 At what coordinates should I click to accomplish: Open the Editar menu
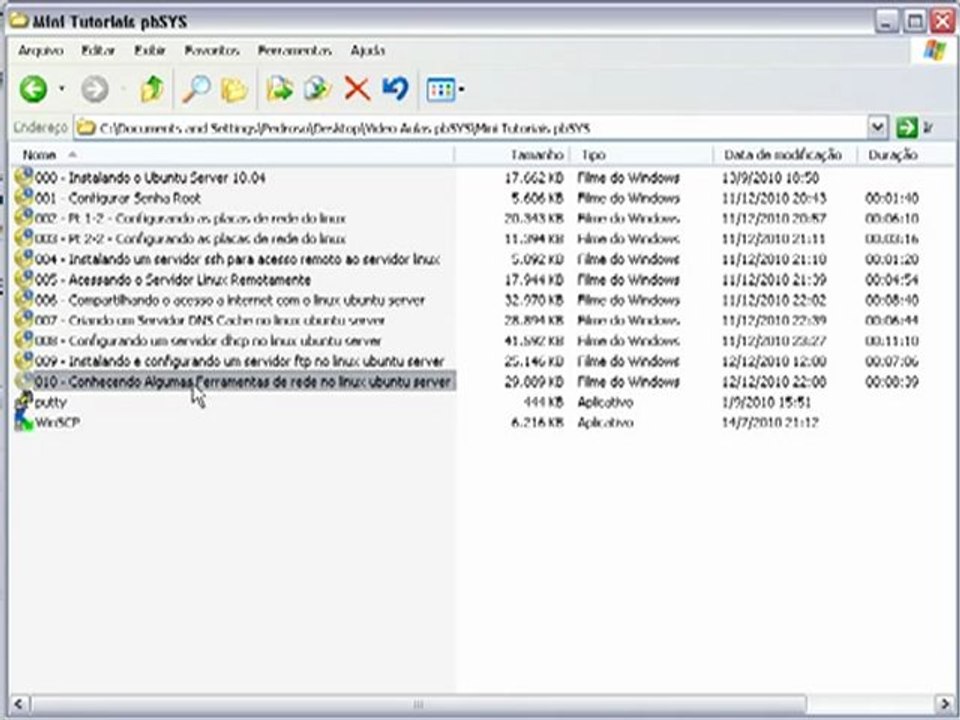coord(98,51)
